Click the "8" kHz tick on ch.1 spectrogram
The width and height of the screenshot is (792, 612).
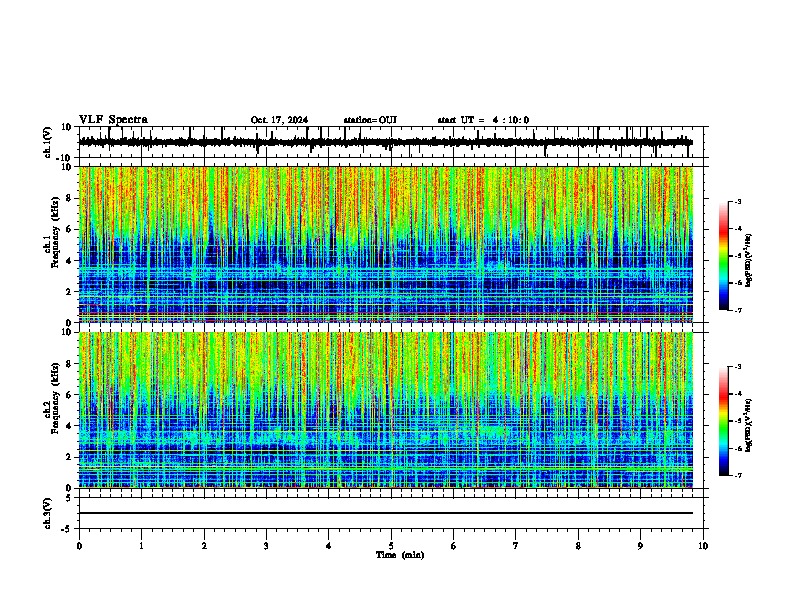69,198
